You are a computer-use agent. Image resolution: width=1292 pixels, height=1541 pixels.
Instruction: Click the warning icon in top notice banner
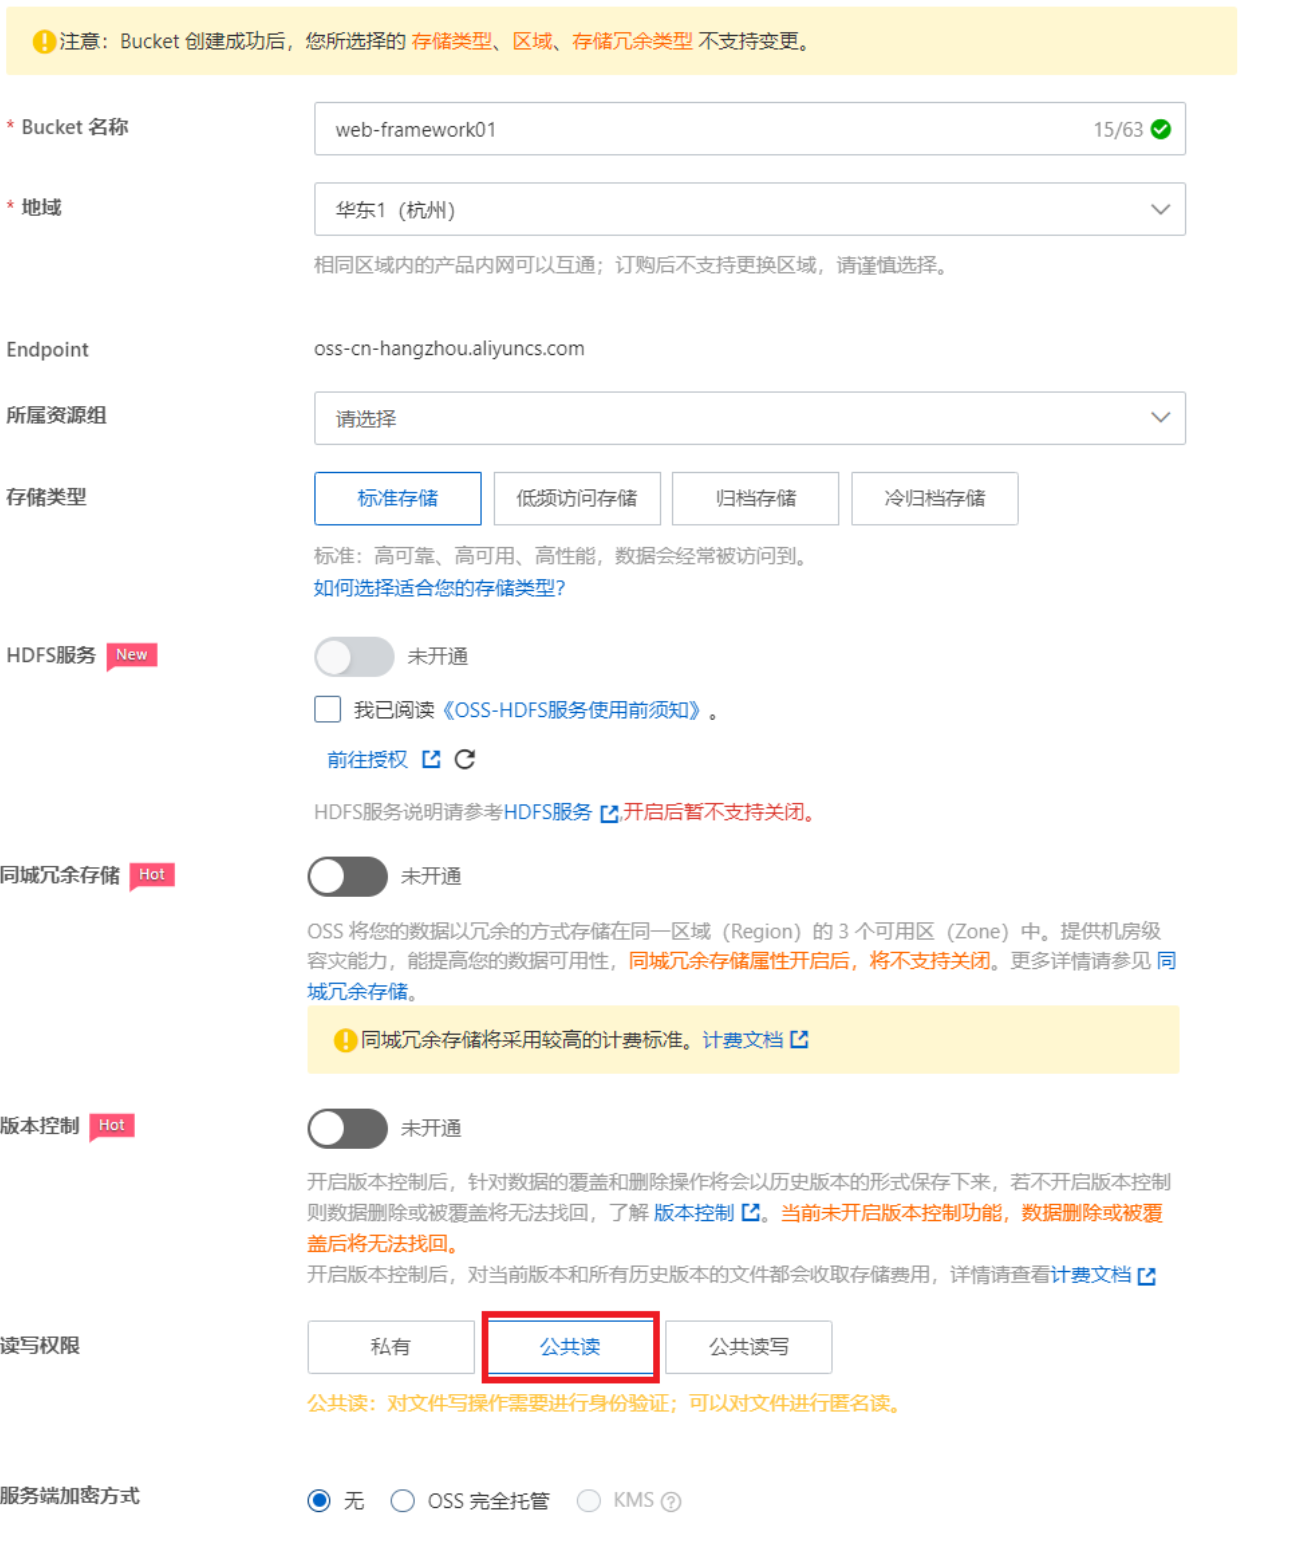[44, 41]
